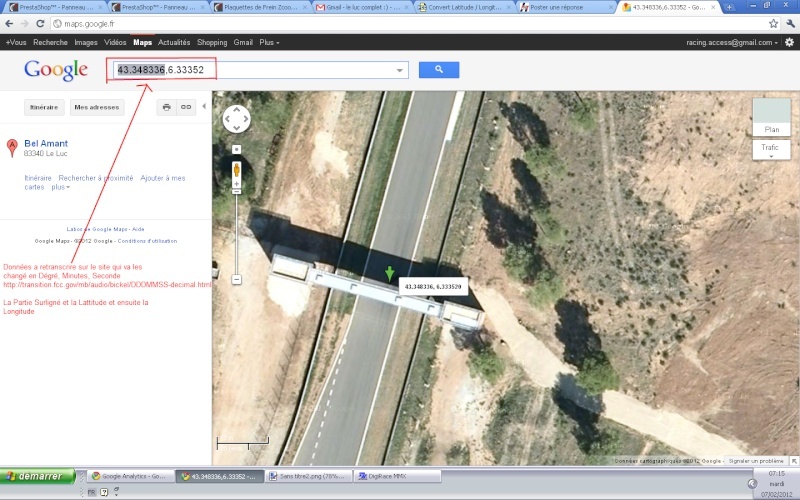The image size is (800, 500).
Task: Click the red marker A pin icon
Action: (x=12, y=148)
